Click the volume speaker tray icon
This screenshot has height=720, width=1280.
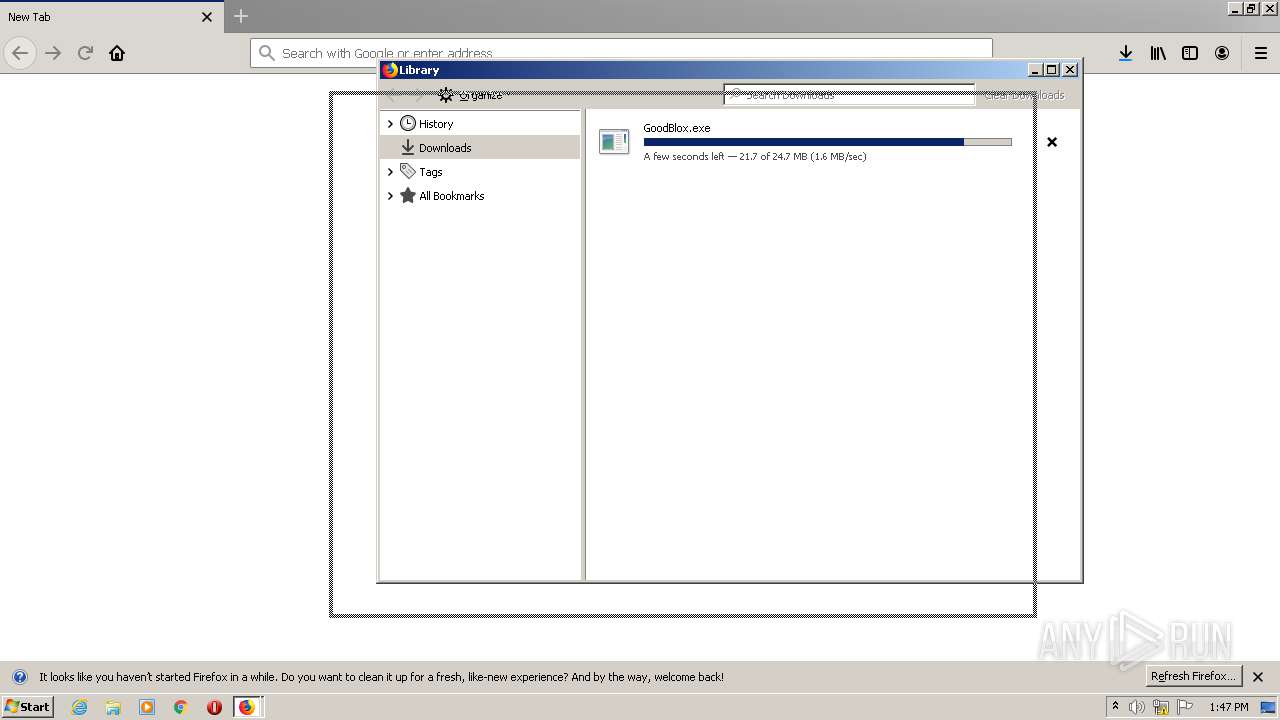1137,707
